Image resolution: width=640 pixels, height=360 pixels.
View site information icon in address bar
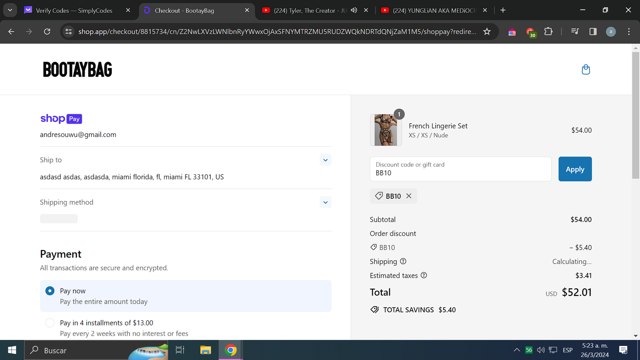[x=68, y=31]
